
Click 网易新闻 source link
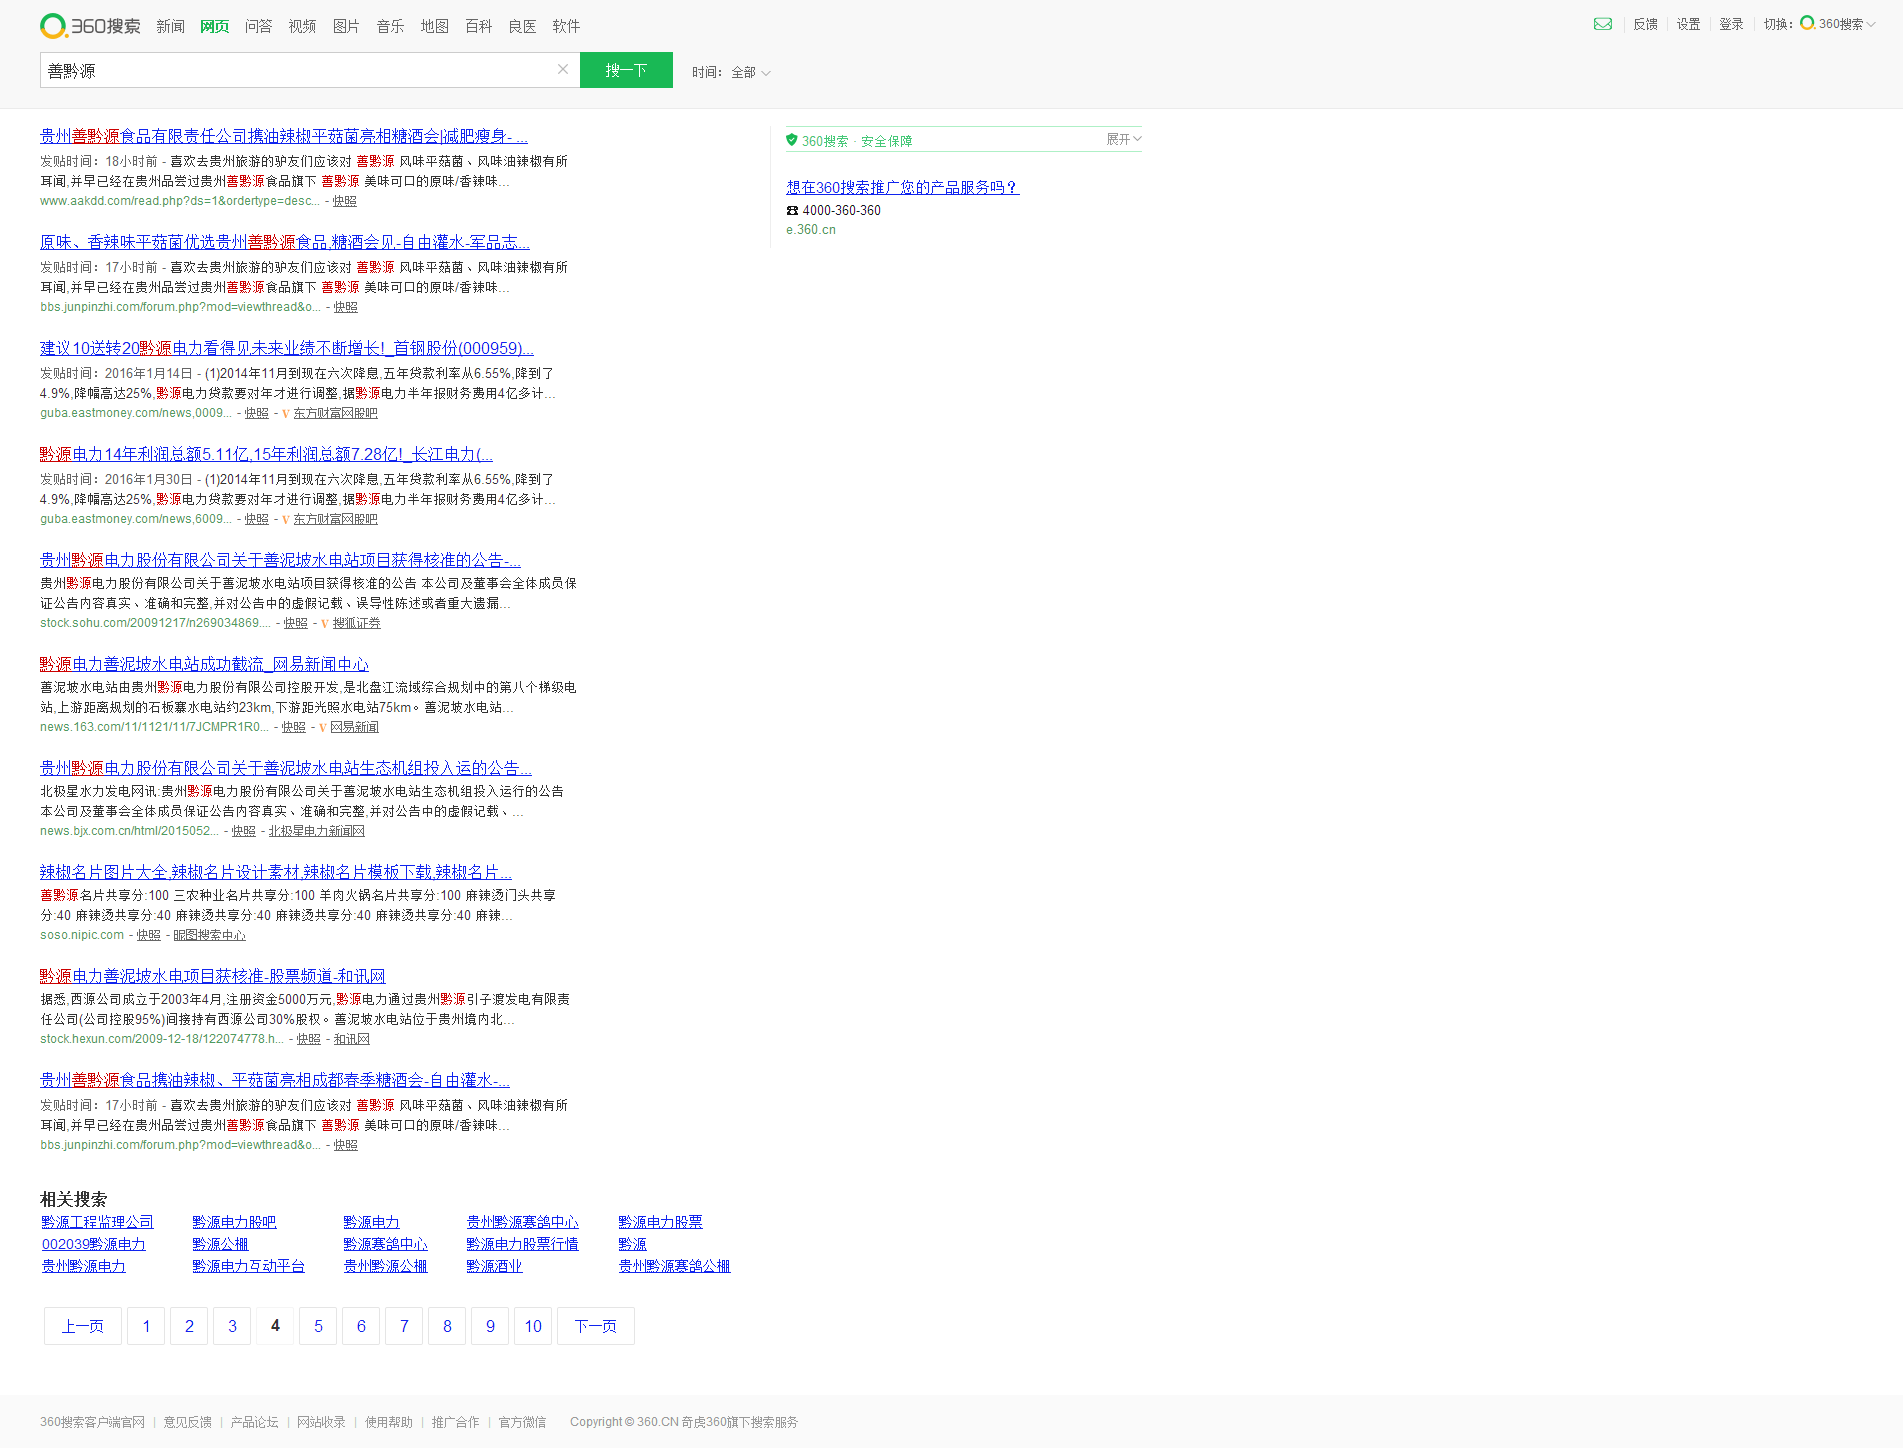click(x=354, y=727)
